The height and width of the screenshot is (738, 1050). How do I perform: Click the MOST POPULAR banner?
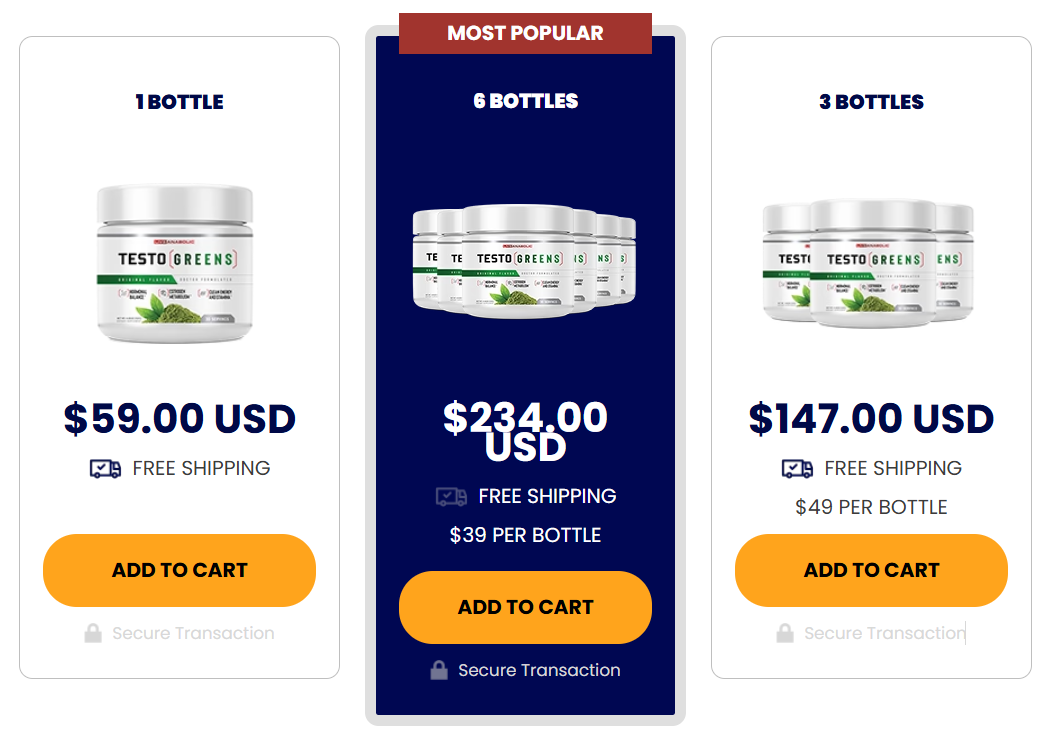click(x=525, y=32)
